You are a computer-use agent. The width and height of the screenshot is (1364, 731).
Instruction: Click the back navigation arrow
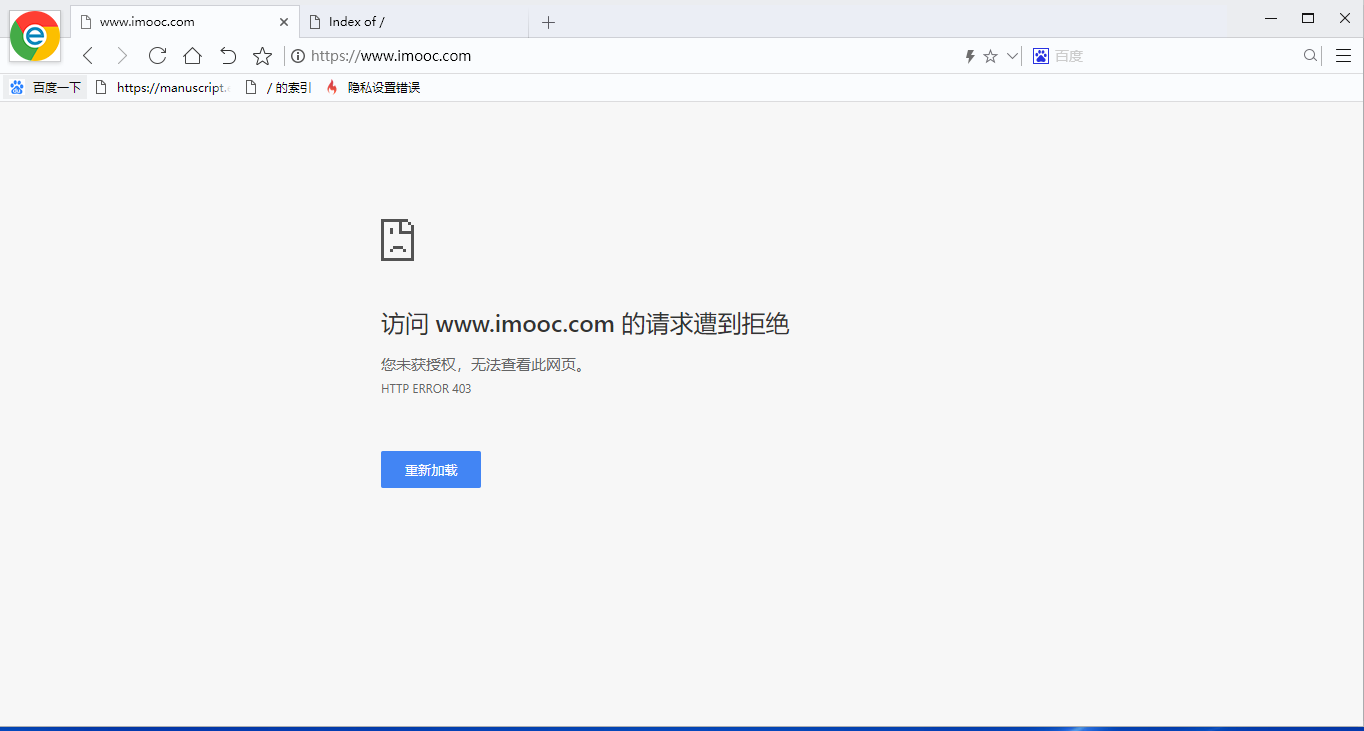[87, 56]
